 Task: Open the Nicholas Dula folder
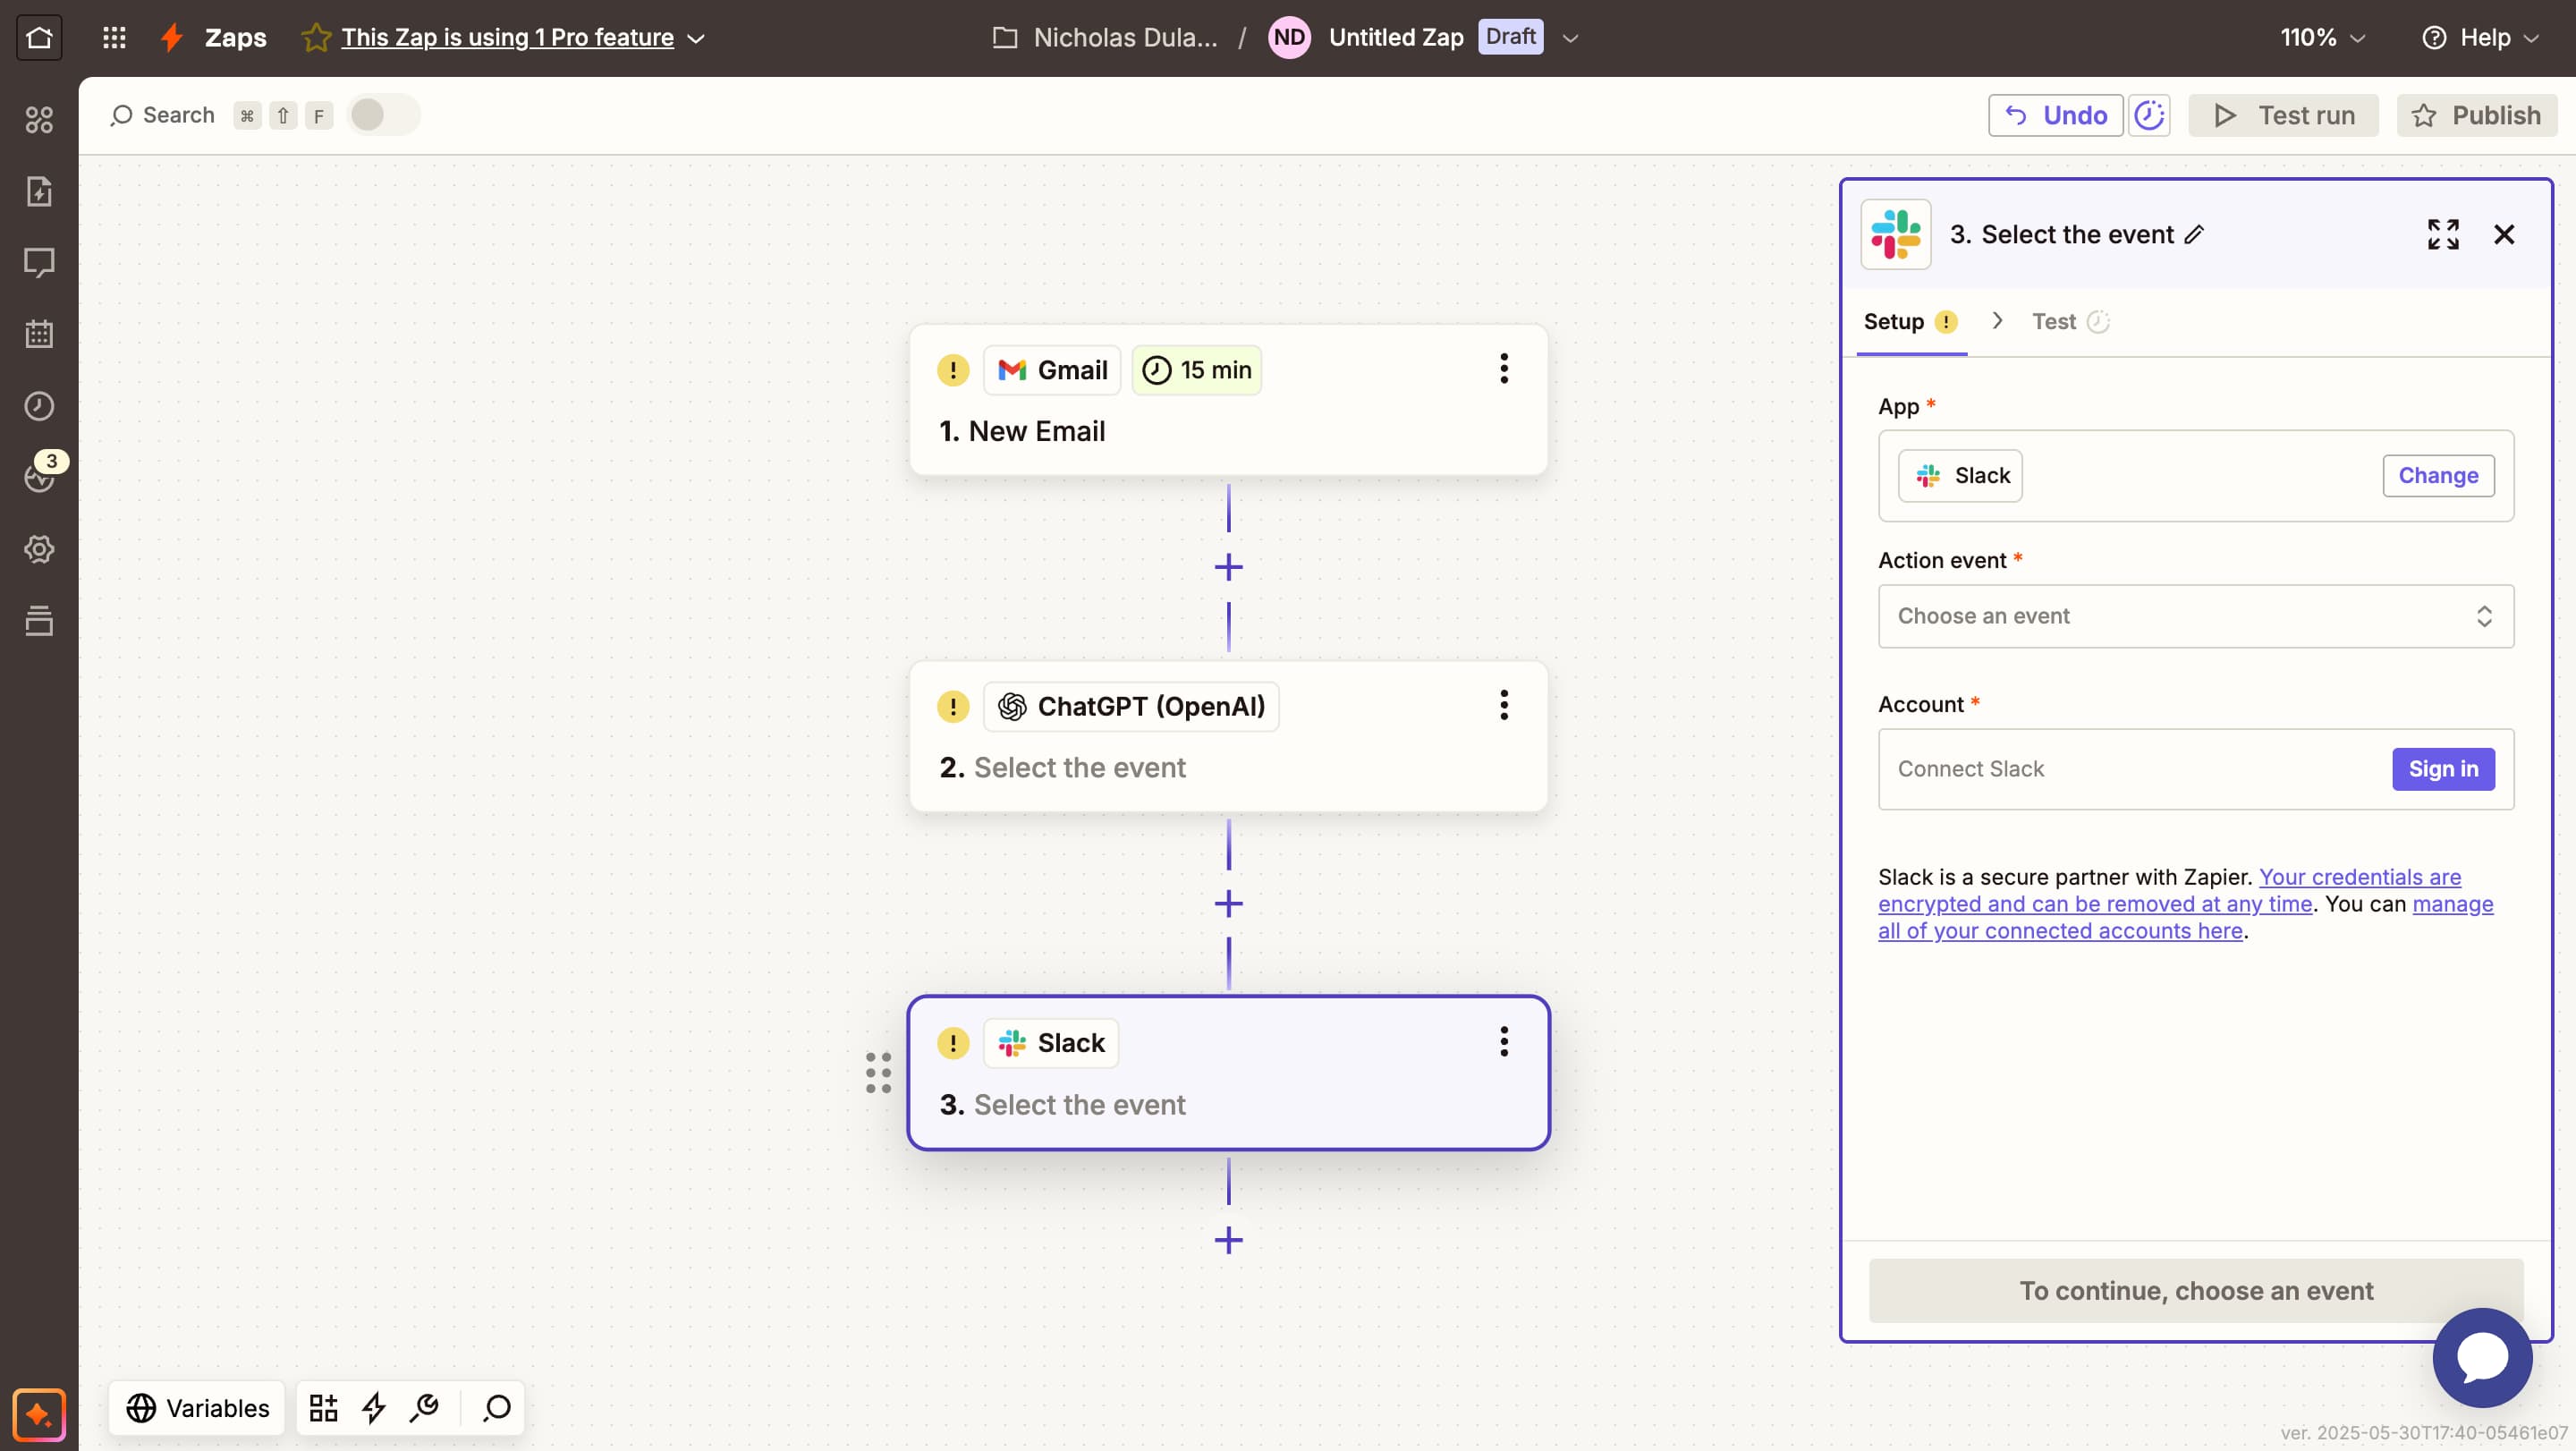pos(1104,38)
